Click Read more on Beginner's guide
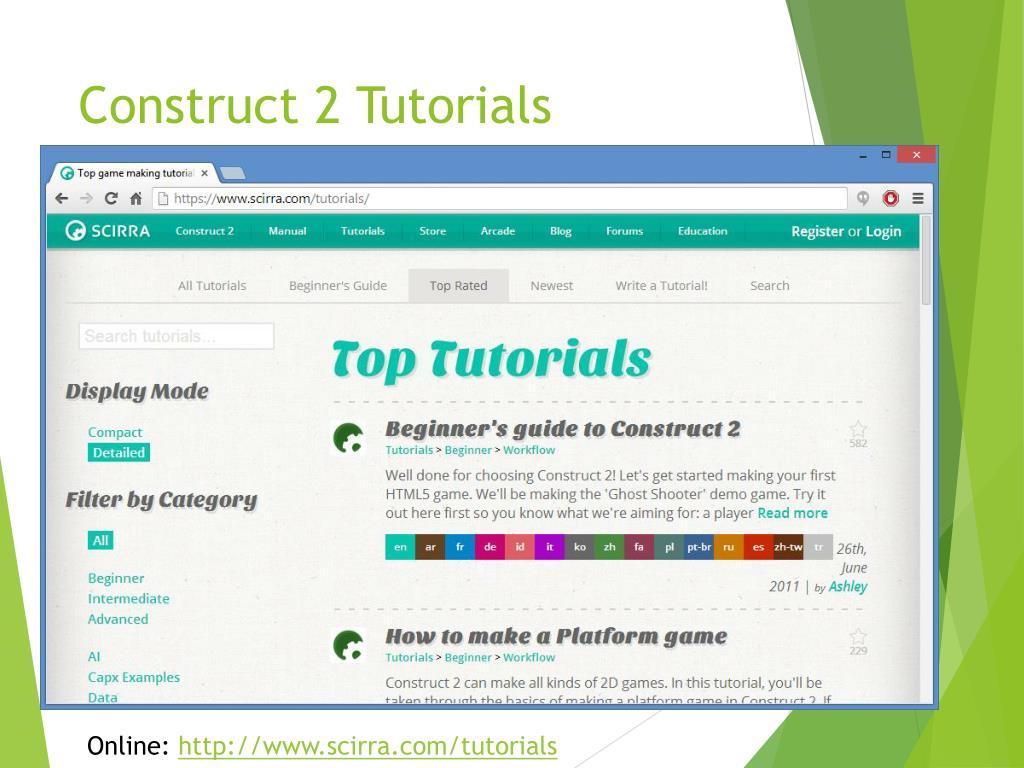Screen dimensions: 1024x768 pyautogui.click(x=792, y=513)
